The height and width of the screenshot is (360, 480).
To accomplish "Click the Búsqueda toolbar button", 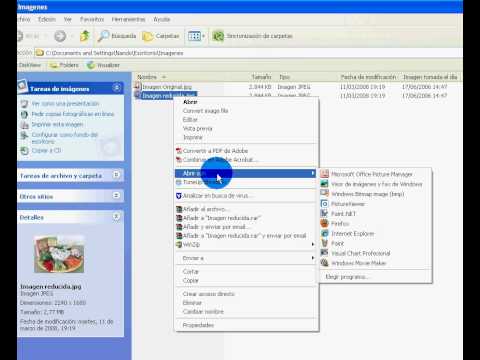I will coord(117,36).
